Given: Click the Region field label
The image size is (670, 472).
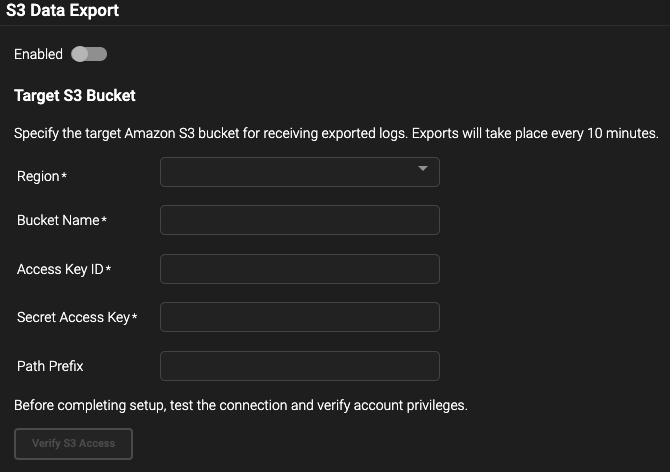Looking at the screenshot, I should 38,177.
